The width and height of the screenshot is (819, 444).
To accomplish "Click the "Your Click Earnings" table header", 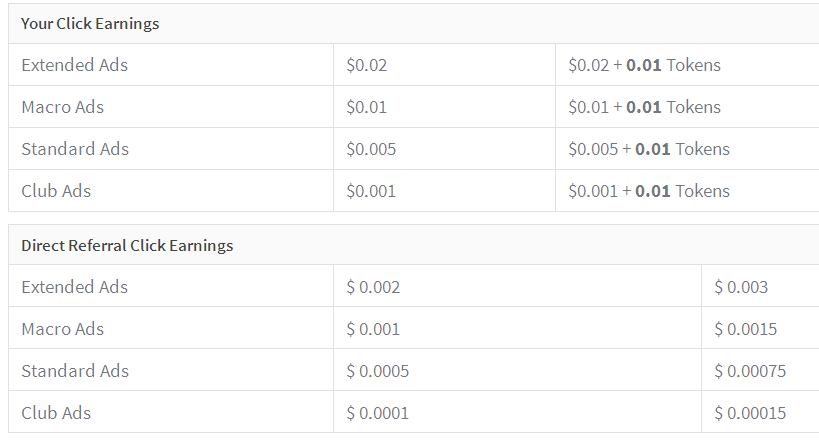I will click(90, 24).
